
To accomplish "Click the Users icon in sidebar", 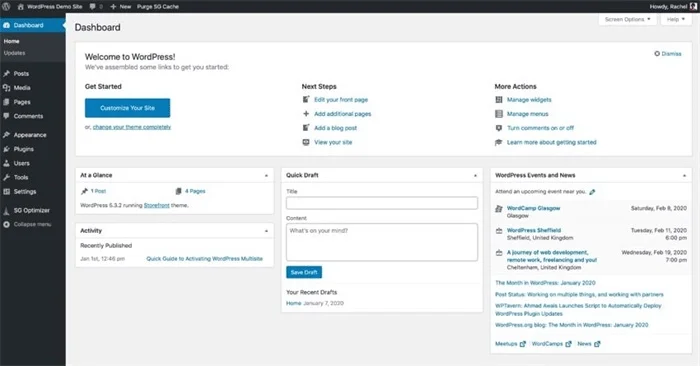I will (x=7, y=163).
